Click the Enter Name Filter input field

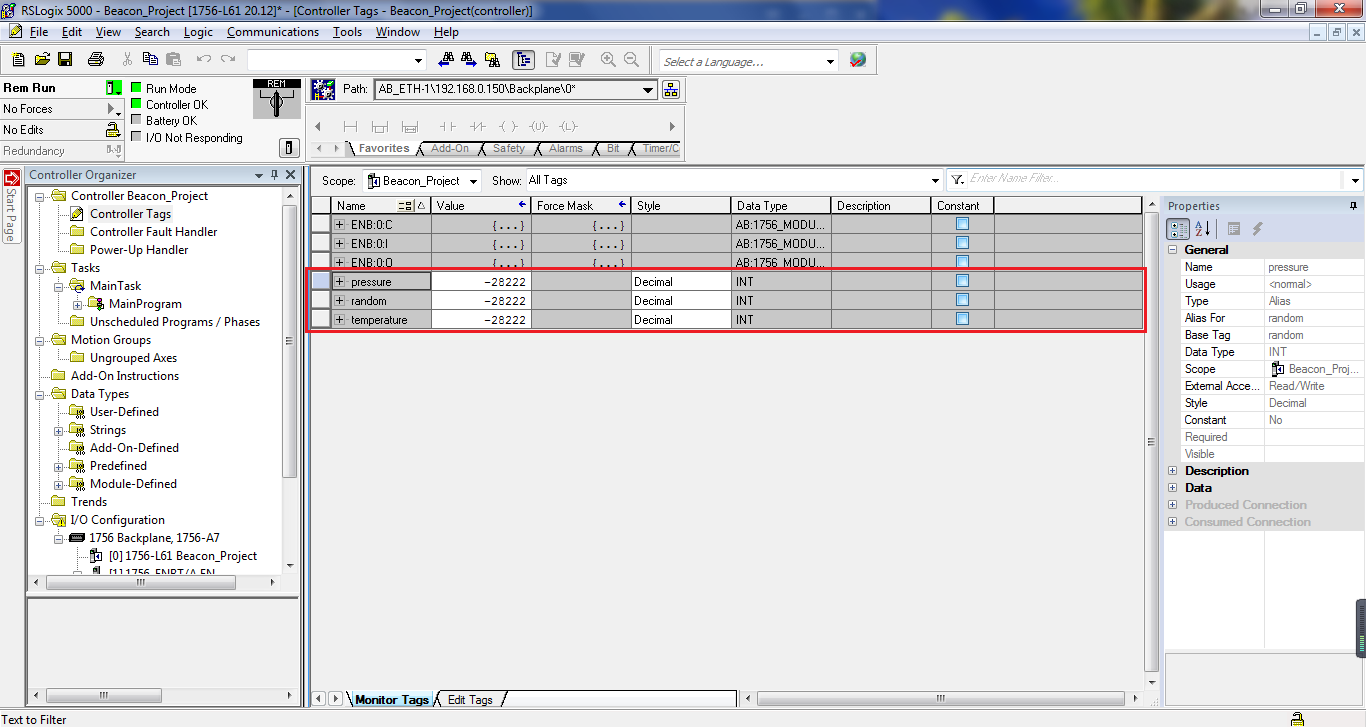coord(1156,180)
